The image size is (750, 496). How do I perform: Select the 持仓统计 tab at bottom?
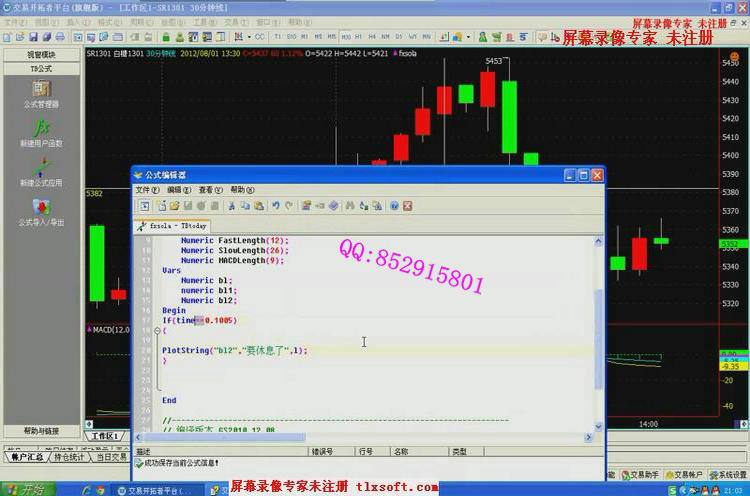71,458
